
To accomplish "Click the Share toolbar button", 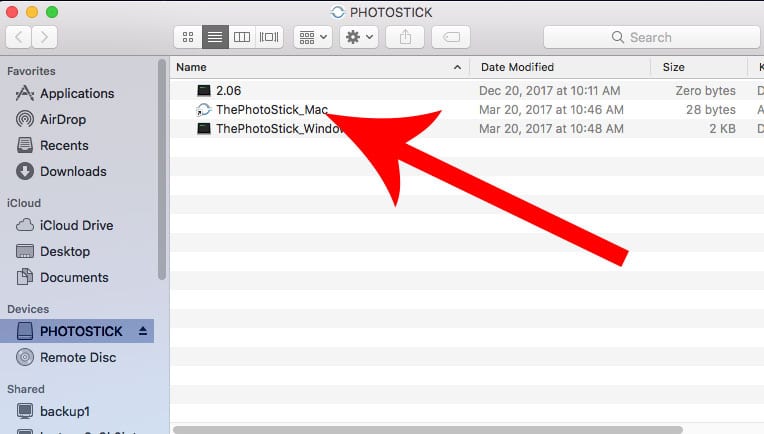I will [405, 37].
